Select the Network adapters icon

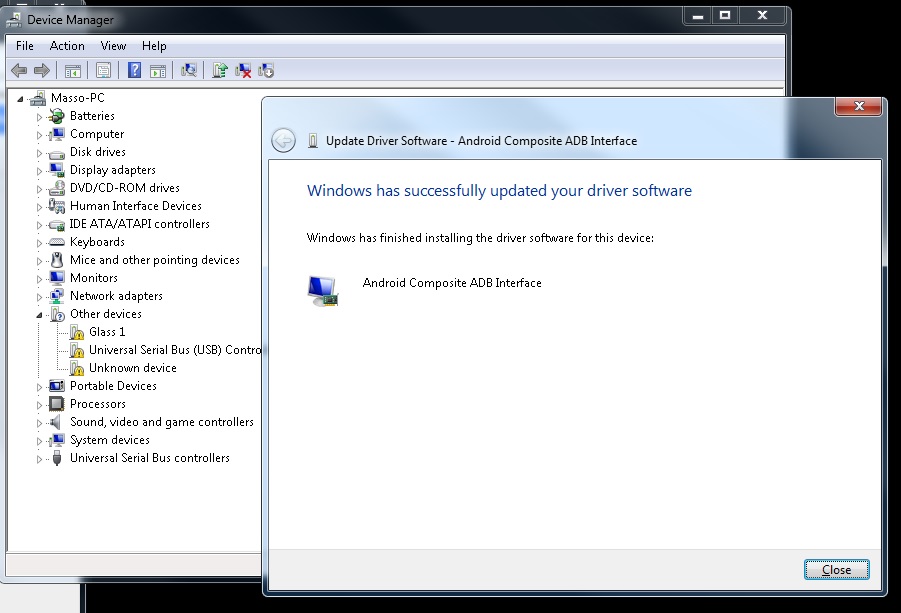(x=56, y=296)
